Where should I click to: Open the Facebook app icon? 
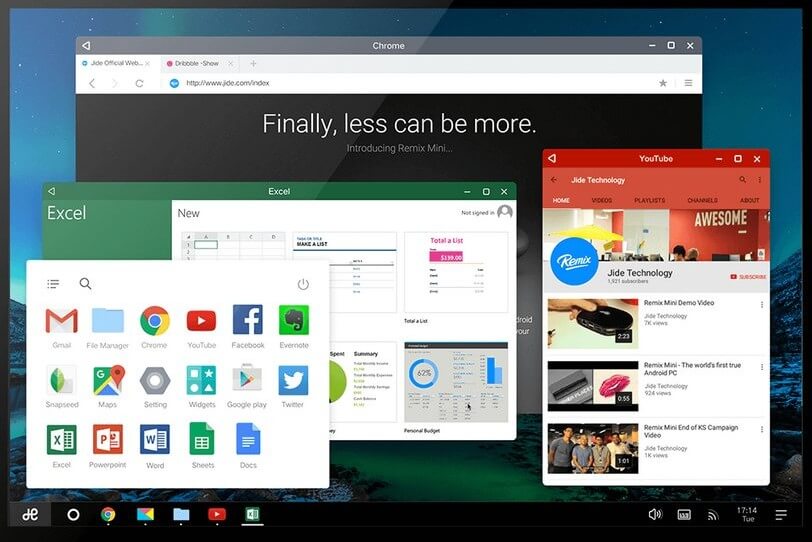[x=248, y=320]
